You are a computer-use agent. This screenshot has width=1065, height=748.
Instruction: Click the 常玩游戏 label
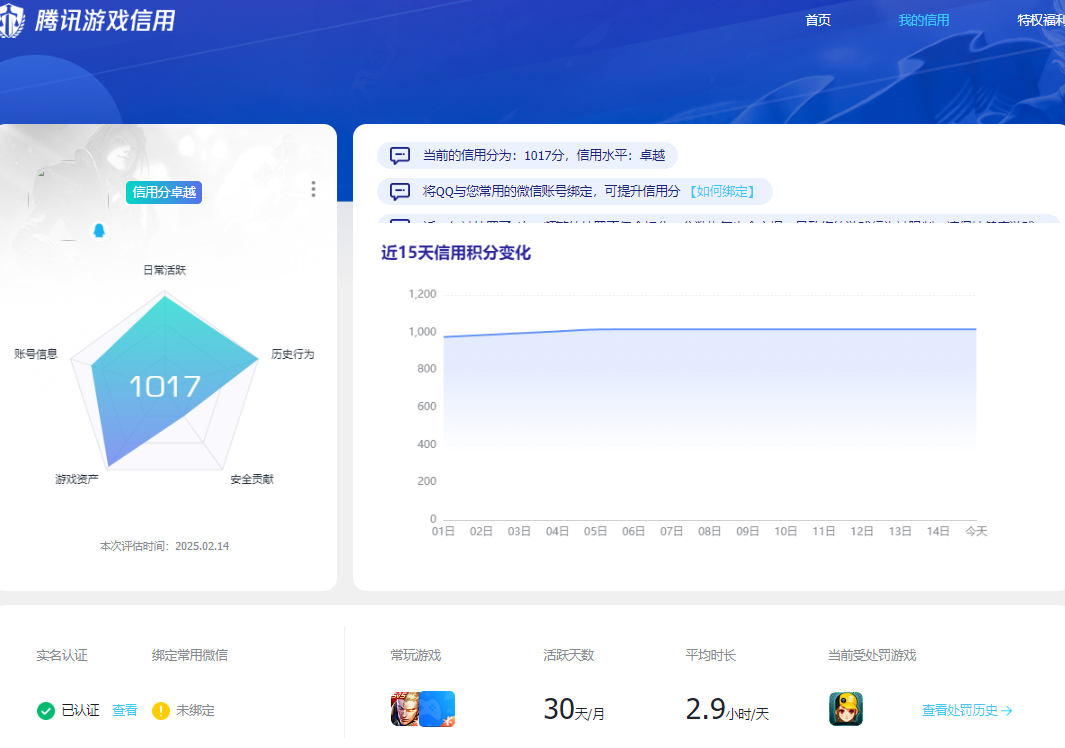[x=416, y=656]
